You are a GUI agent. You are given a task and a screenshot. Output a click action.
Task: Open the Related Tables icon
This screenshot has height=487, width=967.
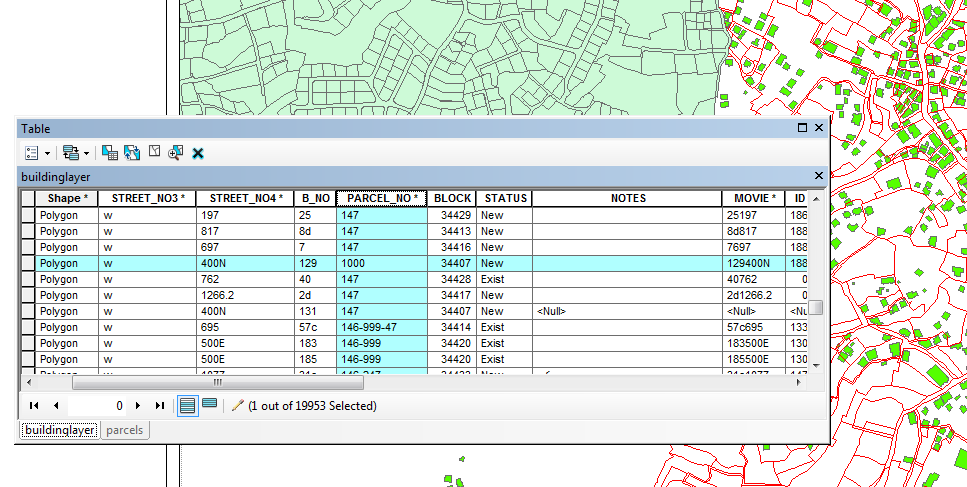tap(71, 152)
